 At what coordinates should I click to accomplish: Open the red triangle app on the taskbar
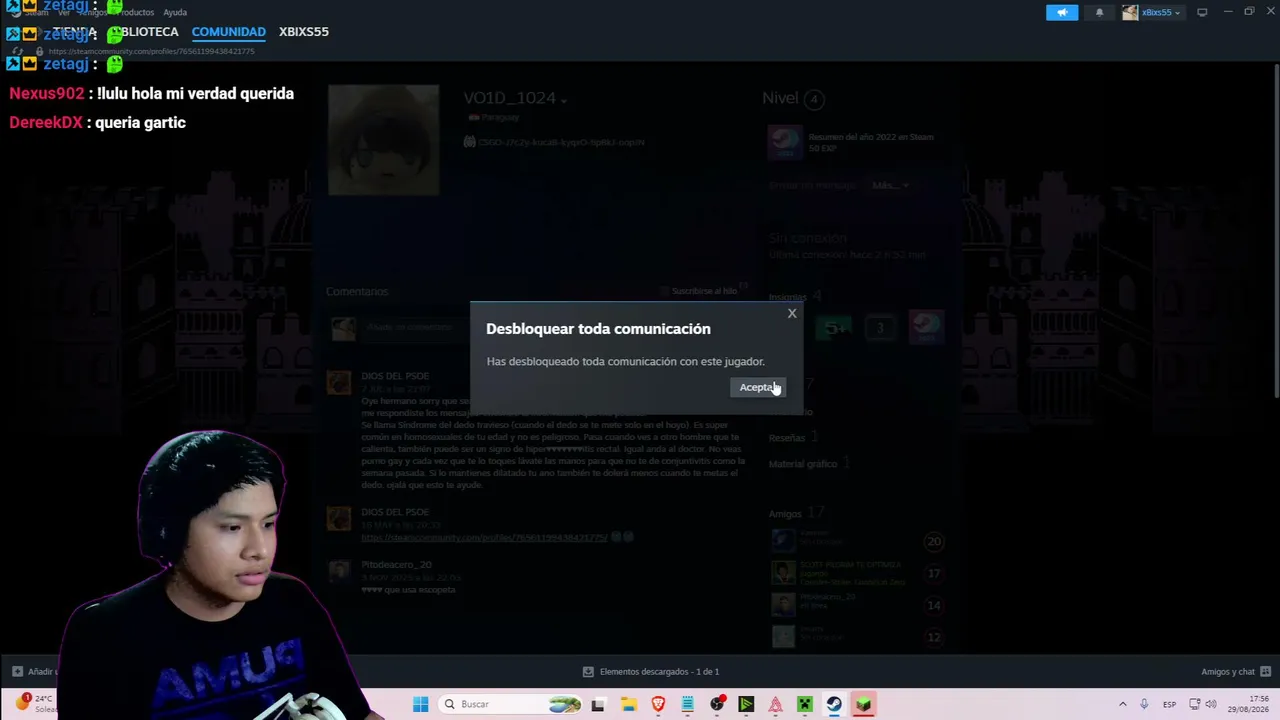click(775, 704)
